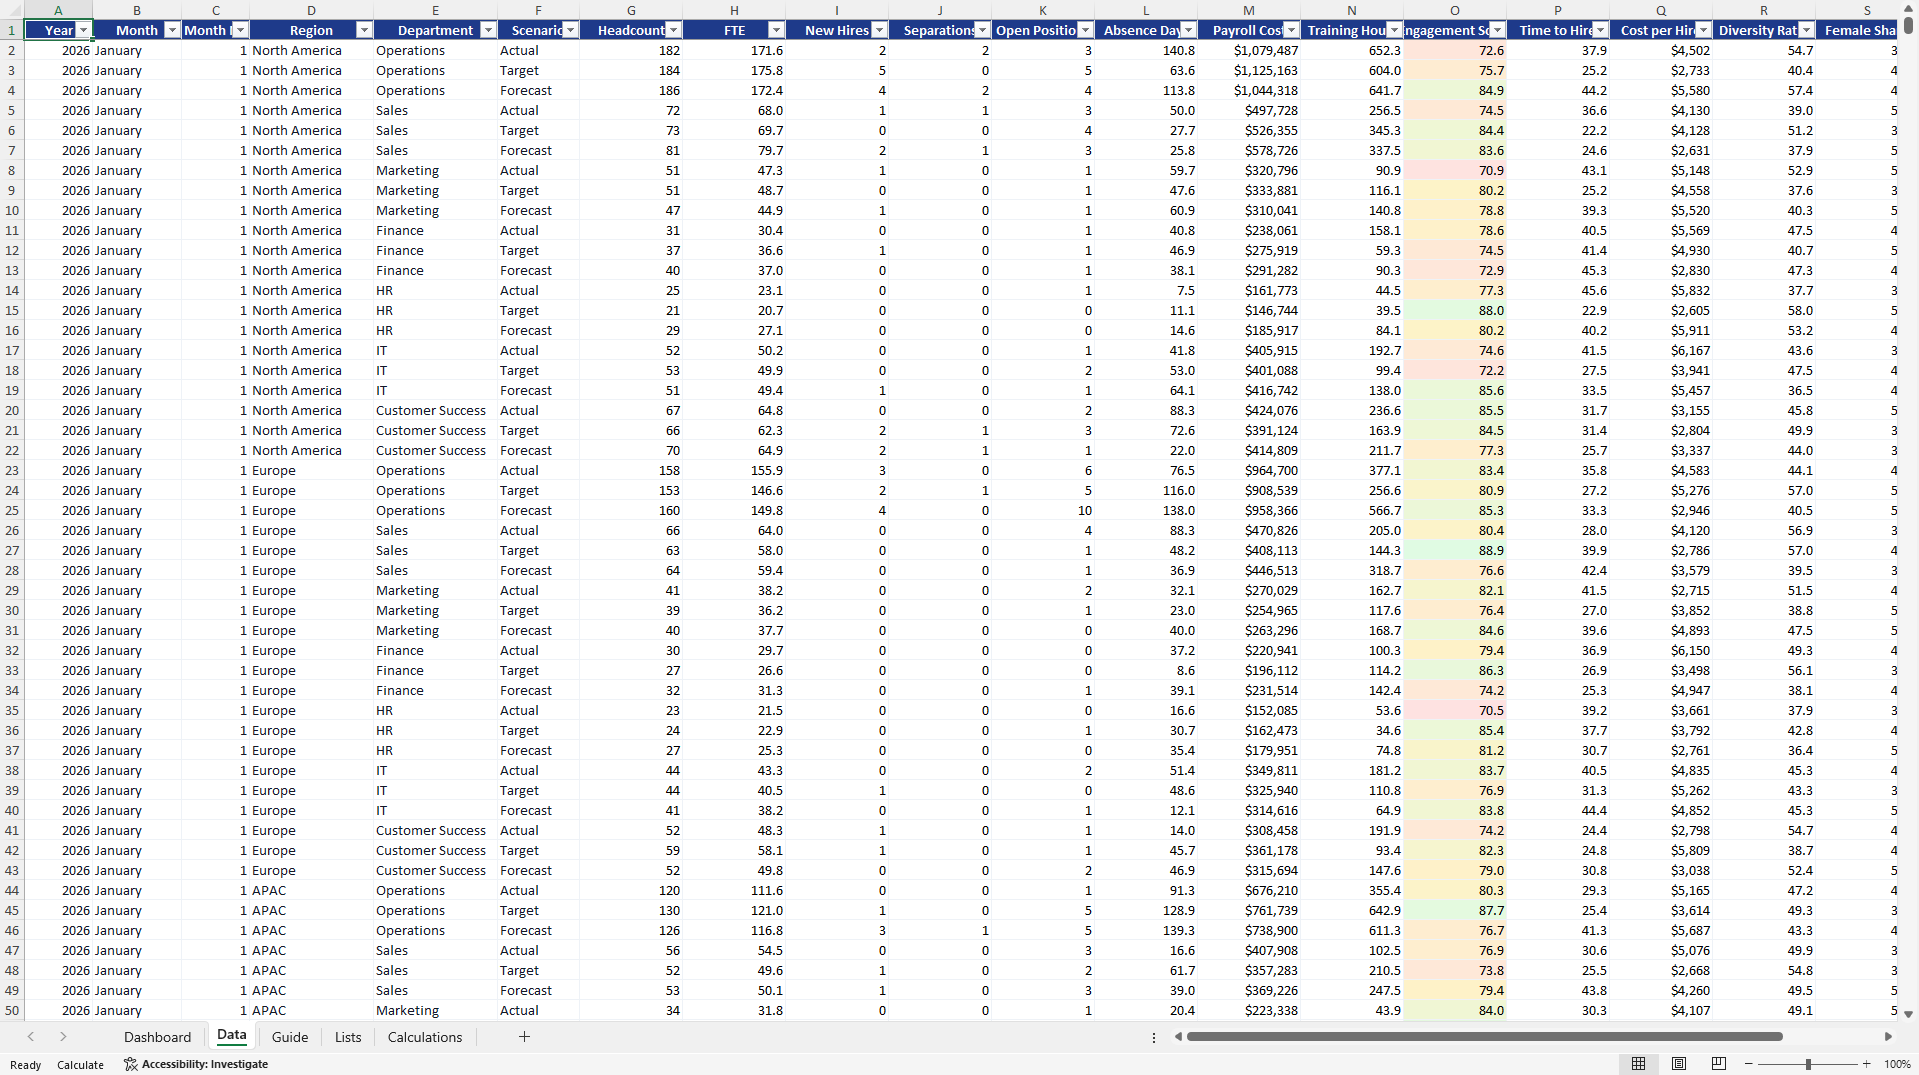This screenshot has width=1919, height=1075.
Task: Click the next sheet navigation arrow
Action: coord(63,1037)
